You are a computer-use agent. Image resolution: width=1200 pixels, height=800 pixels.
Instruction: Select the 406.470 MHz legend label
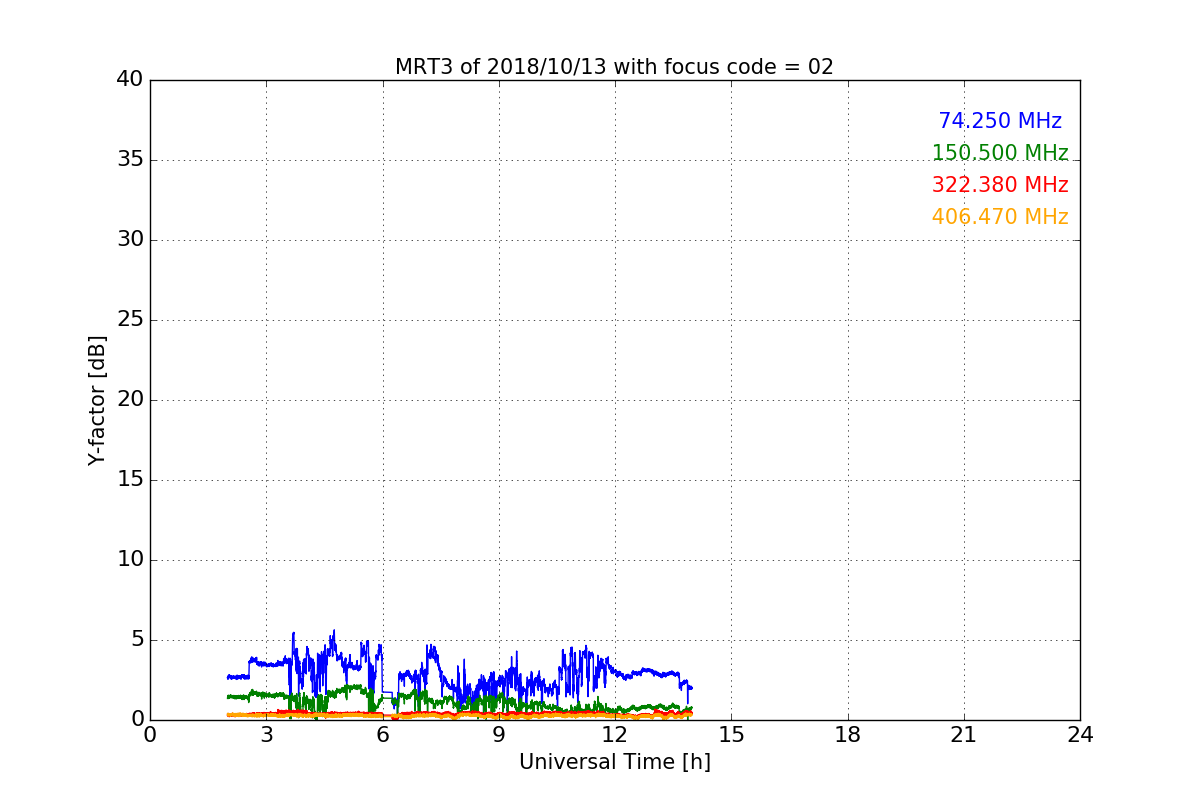tap(1000, 217)
